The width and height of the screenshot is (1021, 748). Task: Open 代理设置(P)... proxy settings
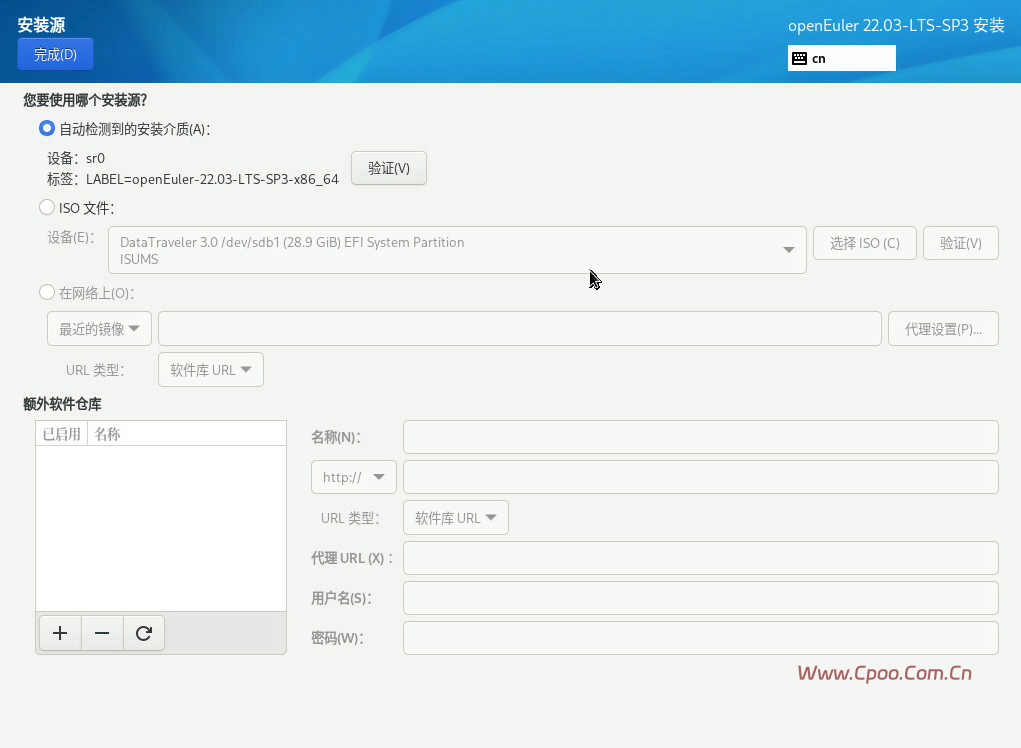click(x=943, y=329)
